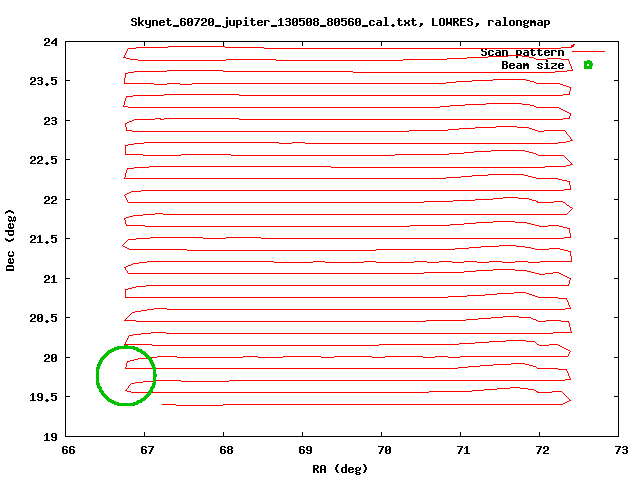Click the 'Dec (deg)' axis label
Image resolution: width=640 pixels, height=480 pixels.
[10, 240]
